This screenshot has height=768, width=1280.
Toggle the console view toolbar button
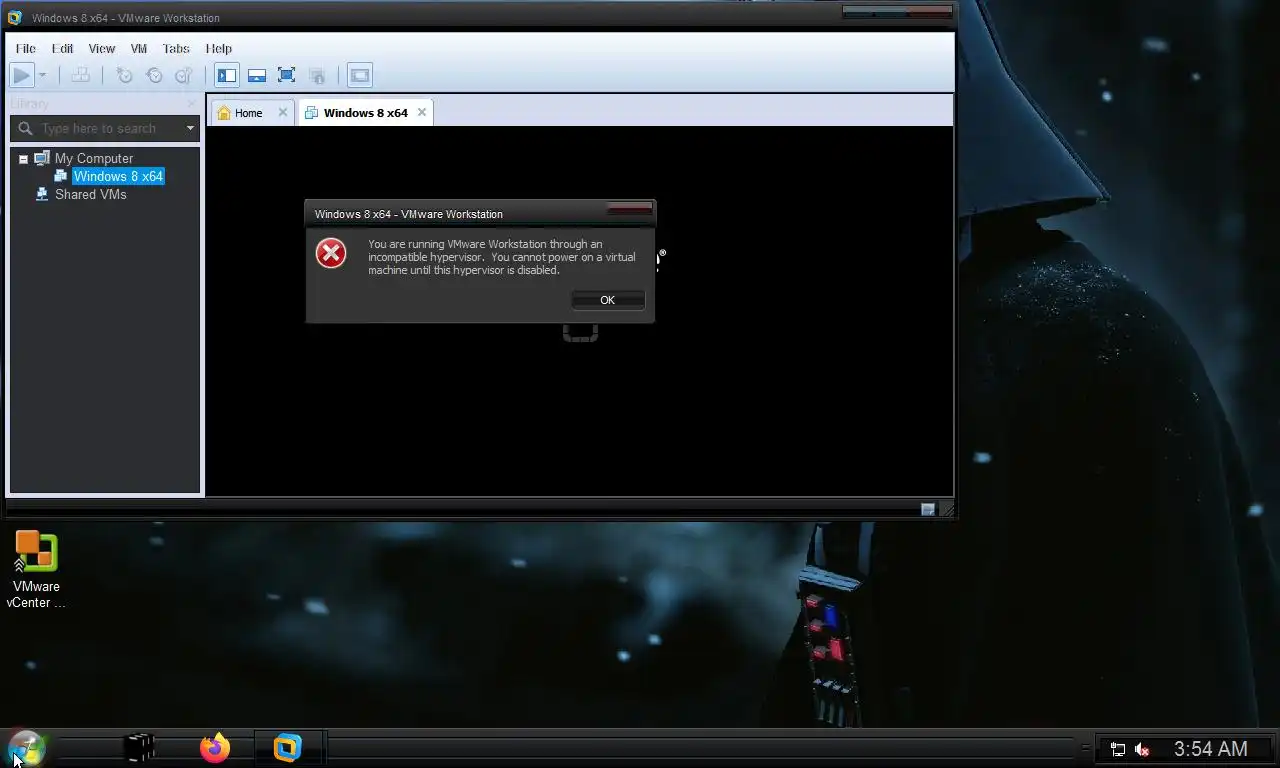pyautogui.click(x=360, y=75)
